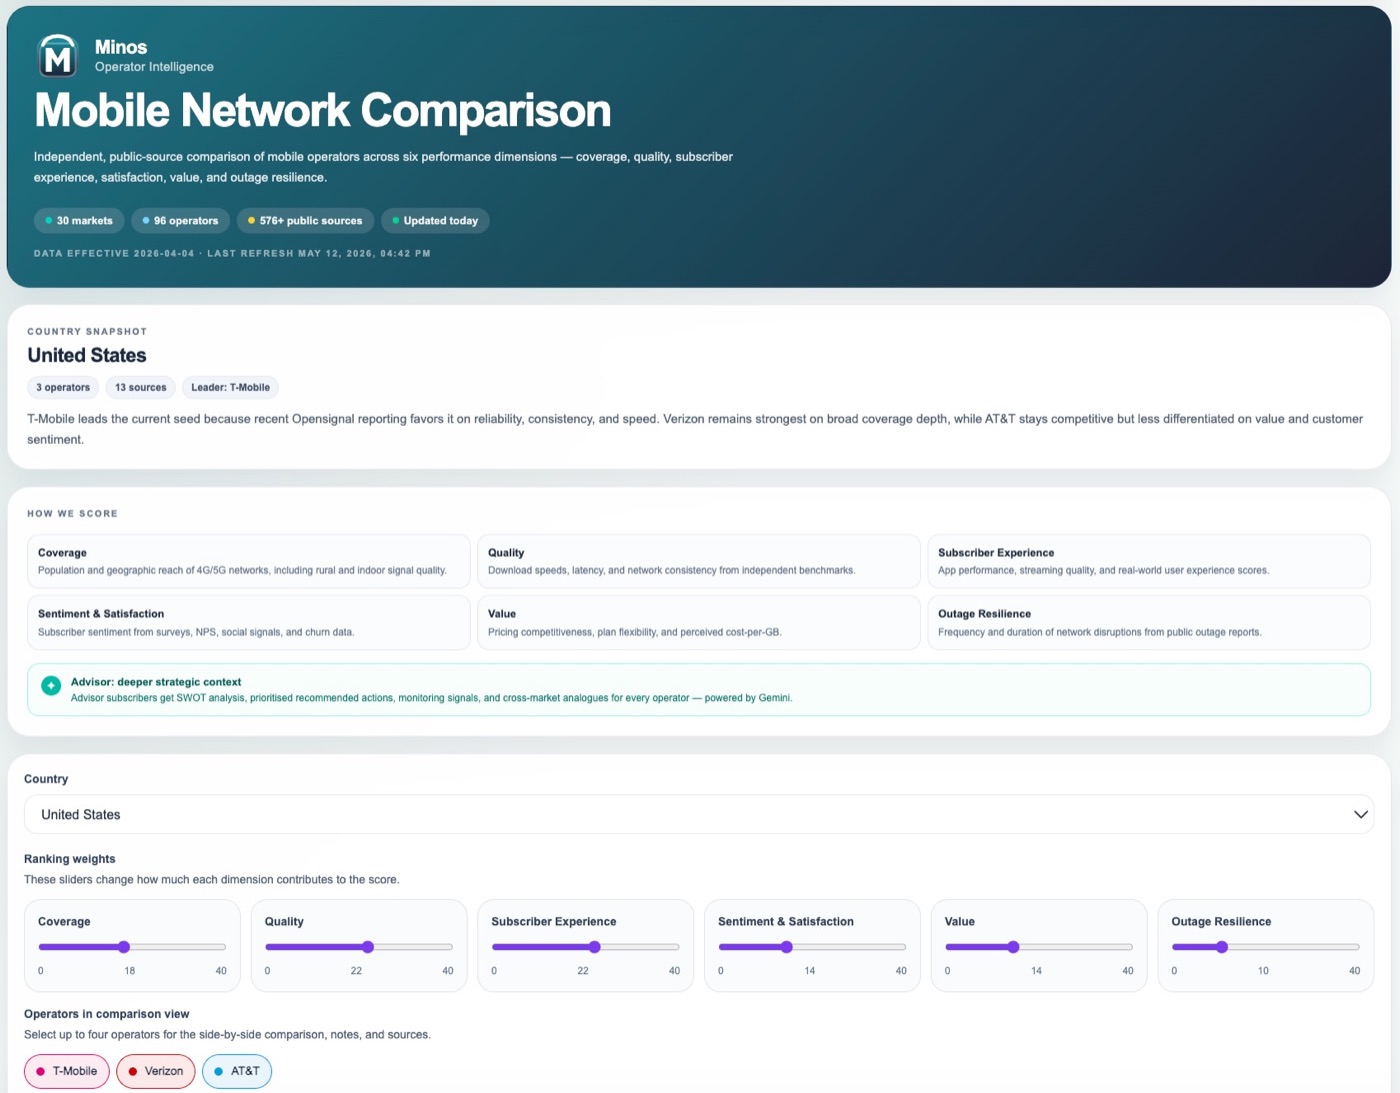Image resolution: width=1400 pixels, height=1093 pixels.
Task: Toggle the Verizon operator chip
Action: tap(156, 1071)
